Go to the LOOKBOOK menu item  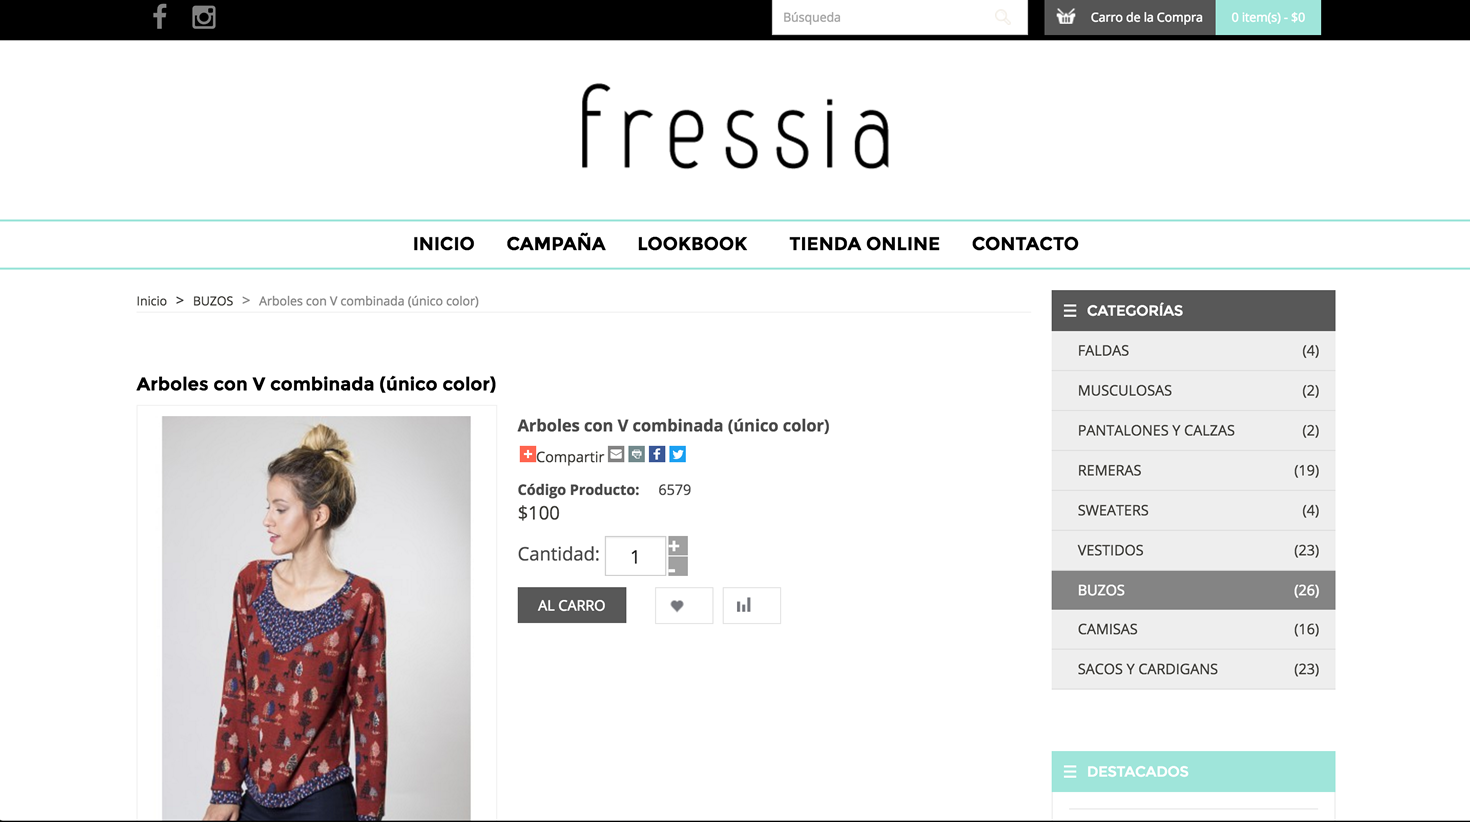tap(692, 244)
